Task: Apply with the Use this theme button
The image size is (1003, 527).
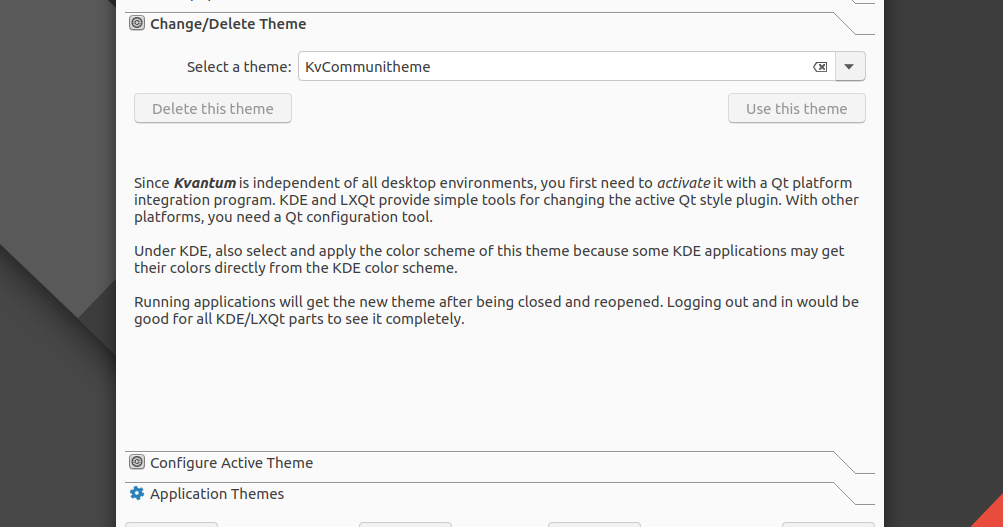Action: click(x=796, y=109)
